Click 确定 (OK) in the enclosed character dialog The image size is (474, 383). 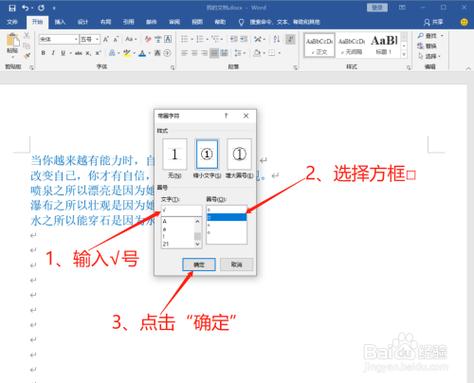click(199, 265)
